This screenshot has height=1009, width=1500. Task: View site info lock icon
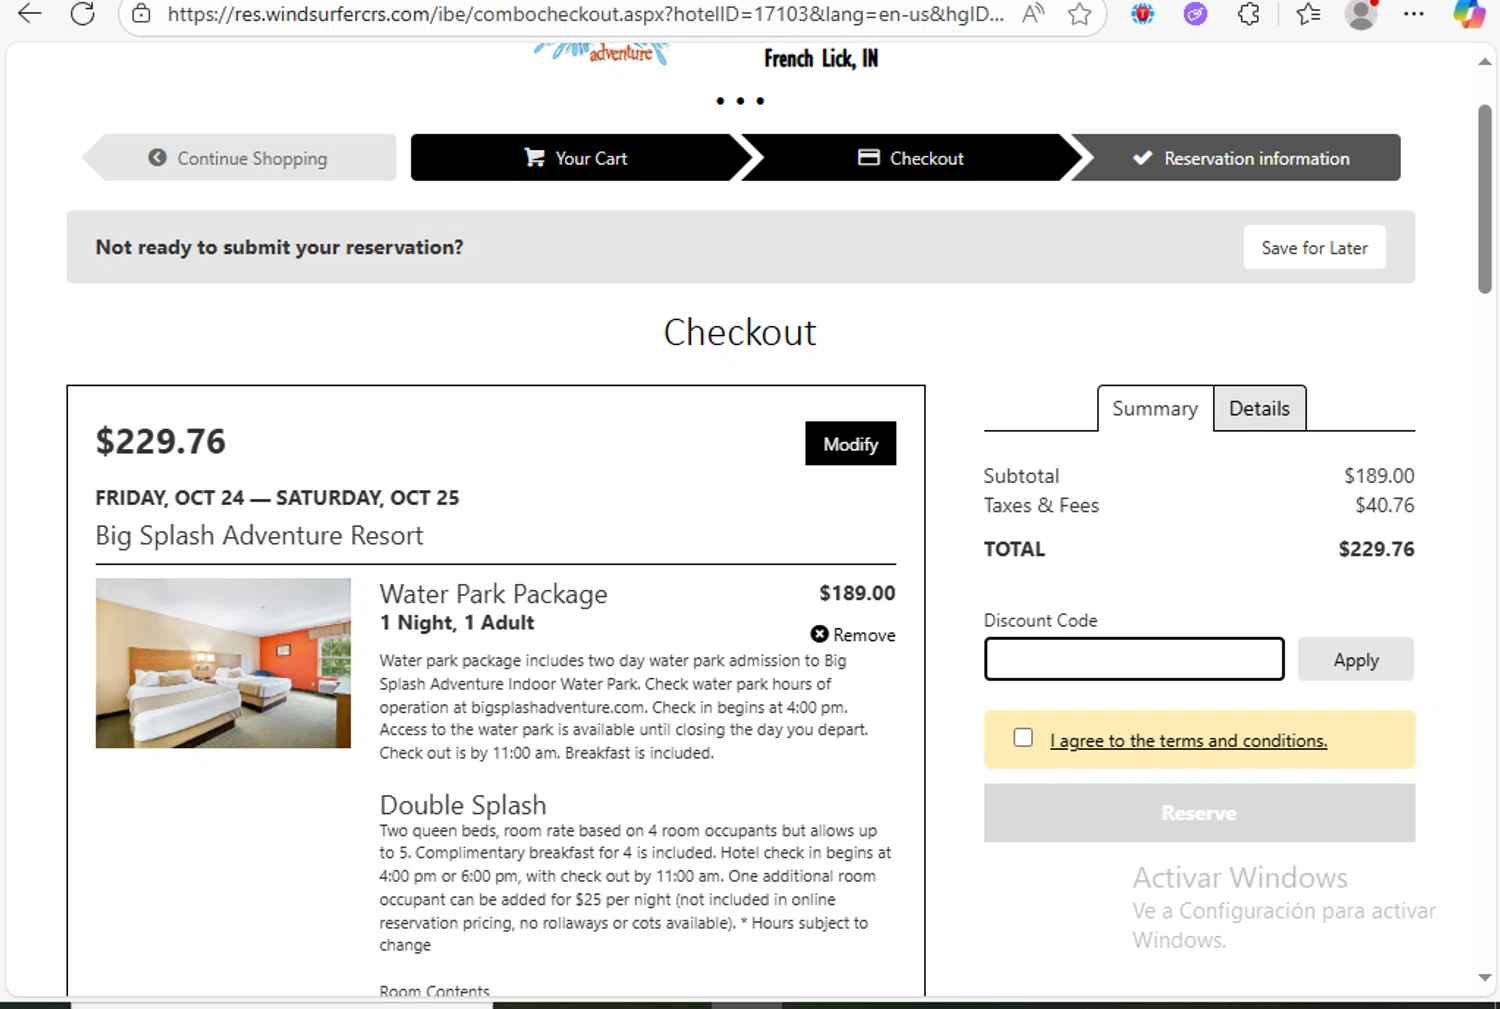coord(142,14)
